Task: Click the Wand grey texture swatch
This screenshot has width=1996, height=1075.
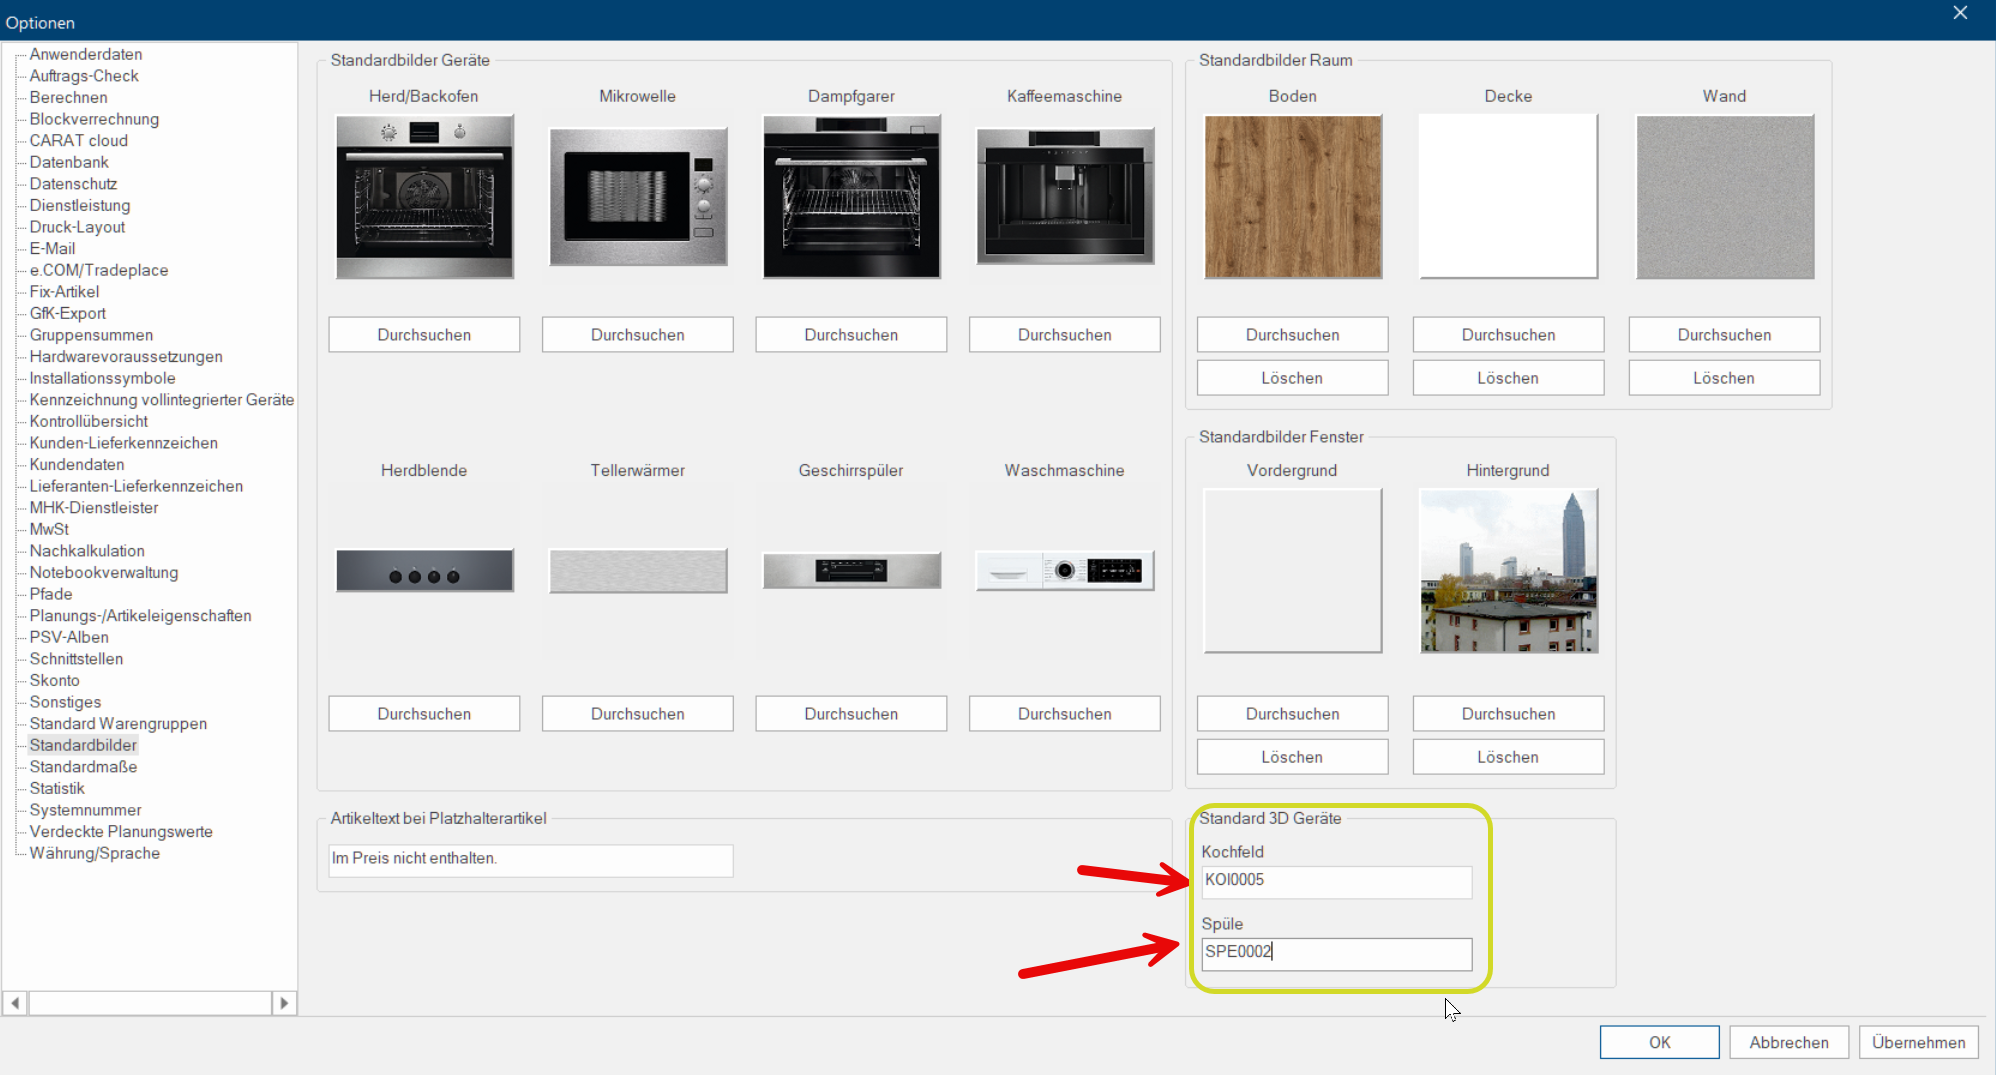Action: click(1724, 196)
